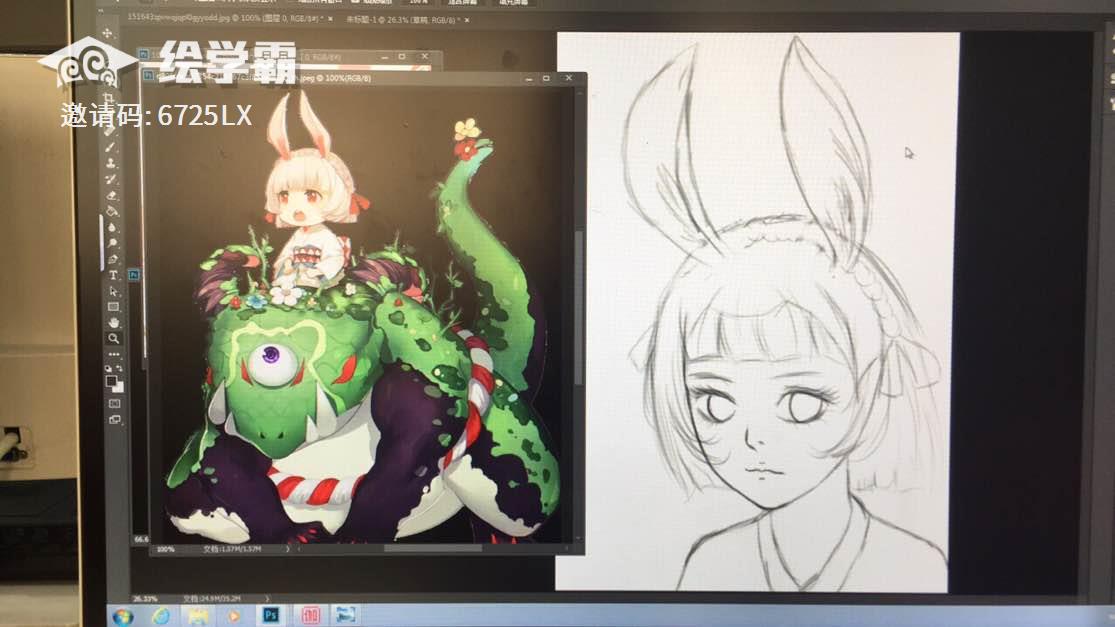Change the screen mode
The height and width of the screenshot is (627, 1115).
pyautogui.click(x=114, y=419)
